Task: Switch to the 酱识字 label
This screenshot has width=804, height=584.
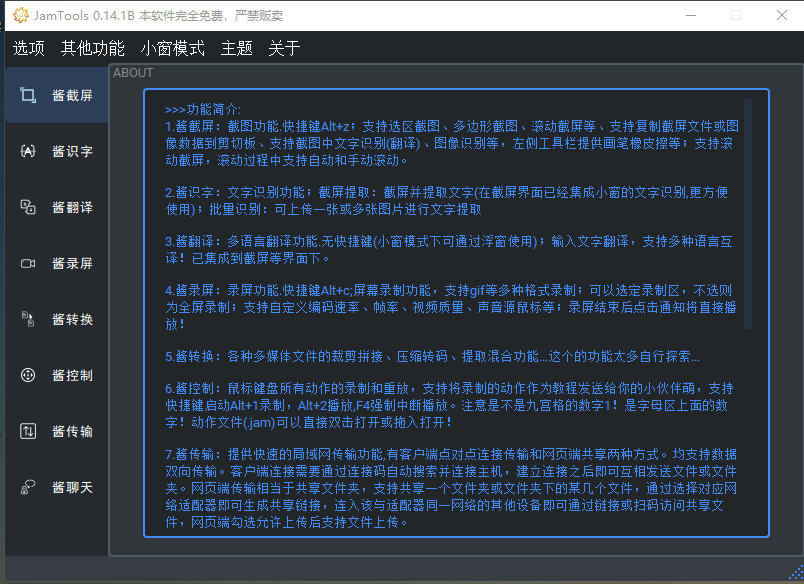Action: click(72, 151)
